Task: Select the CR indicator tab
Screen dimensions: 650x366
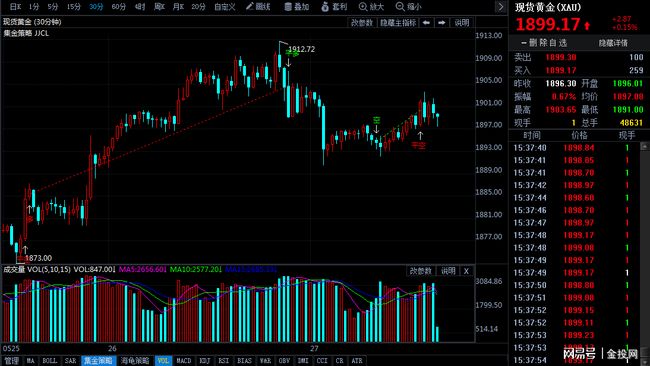Action: tap(340, 361)
